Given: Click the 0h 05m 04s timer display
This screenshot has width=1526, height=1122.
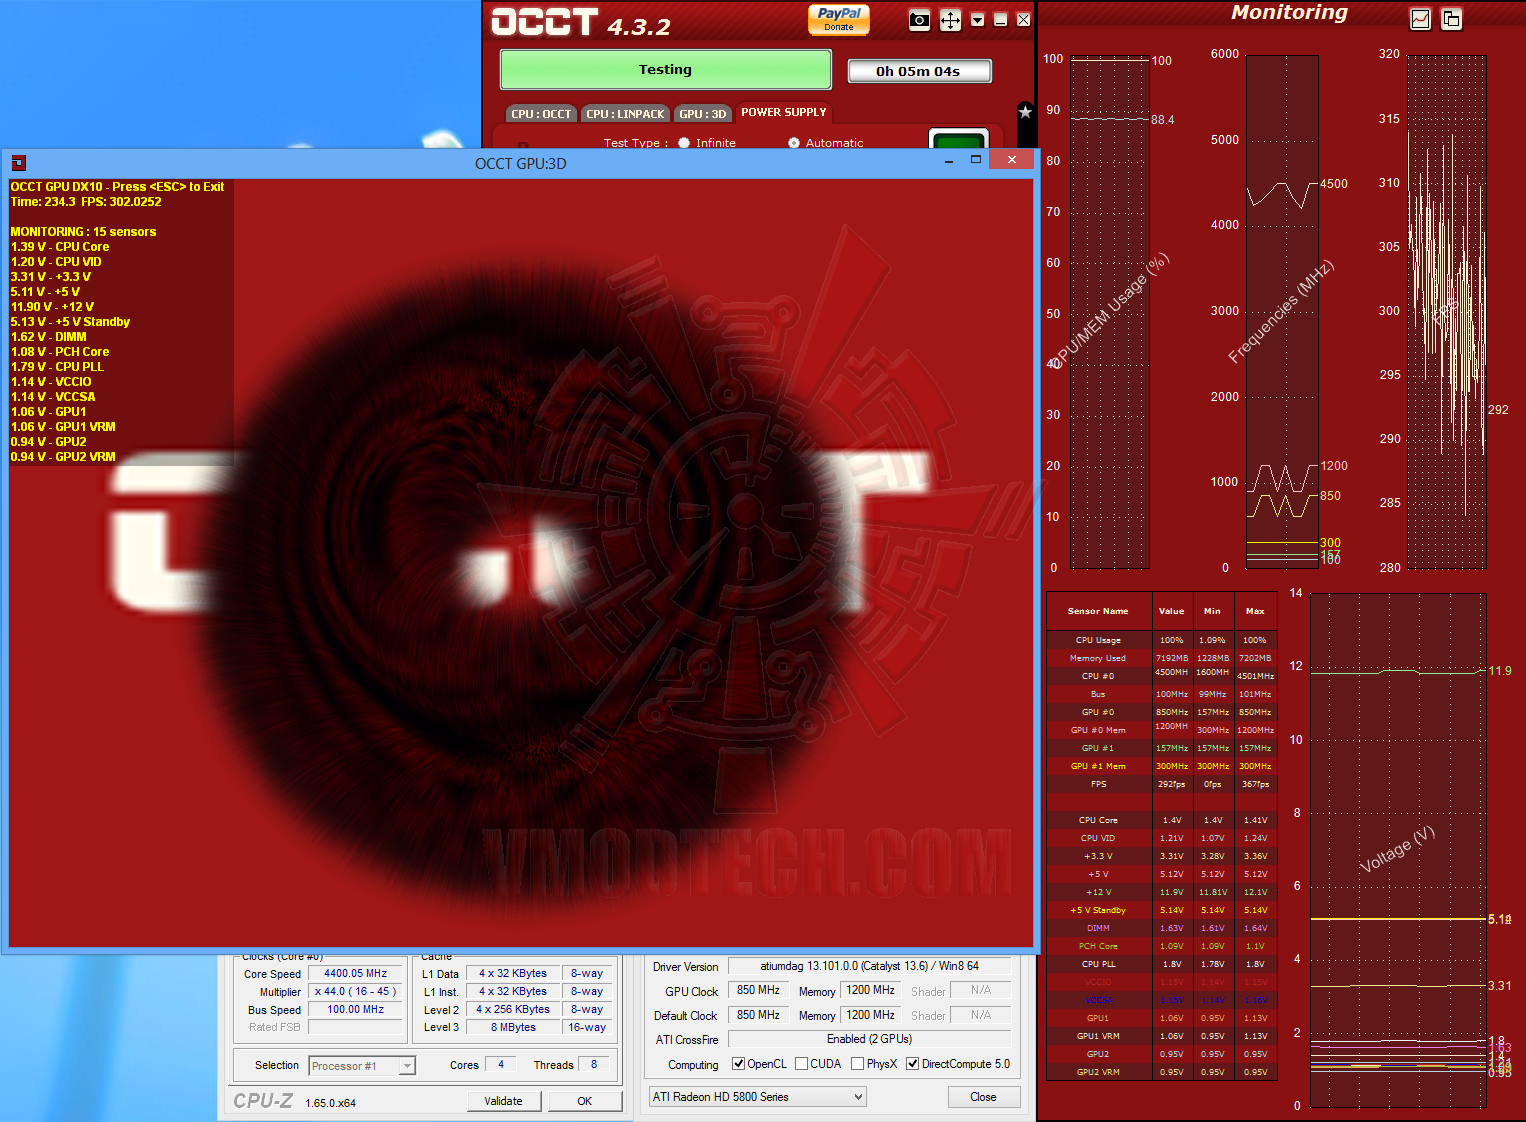Looking at the screenshot, I should (x=919, y=71).
